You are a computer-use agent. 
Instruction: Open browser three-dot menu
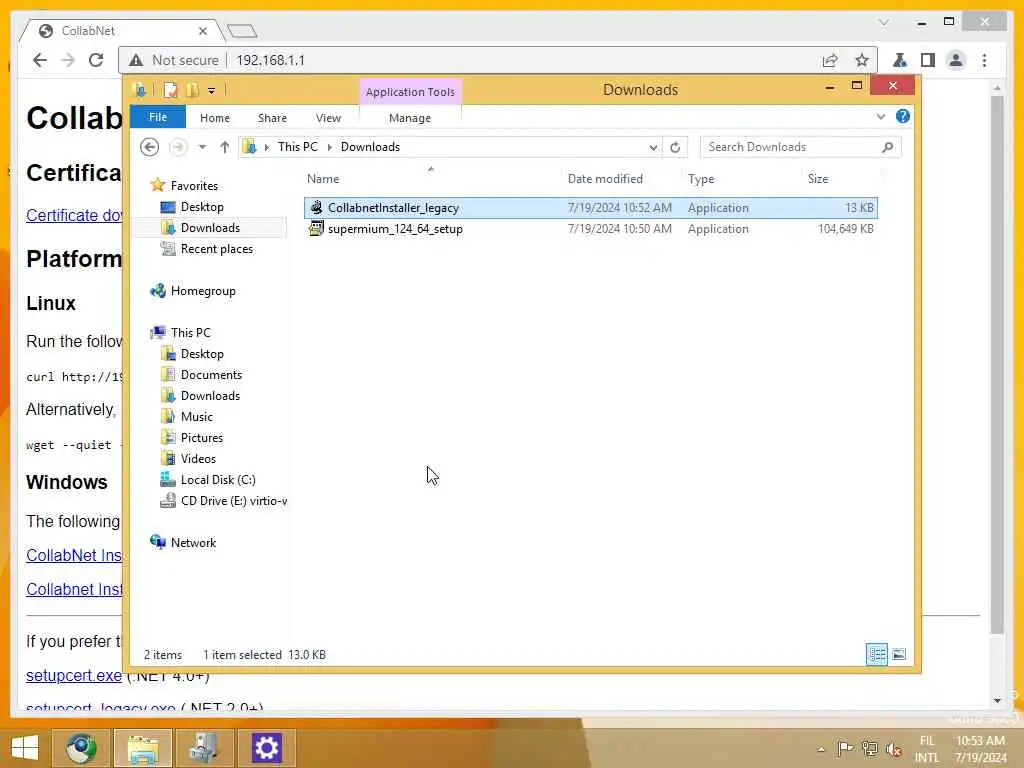pyautogui.click(x=985, y=61)
